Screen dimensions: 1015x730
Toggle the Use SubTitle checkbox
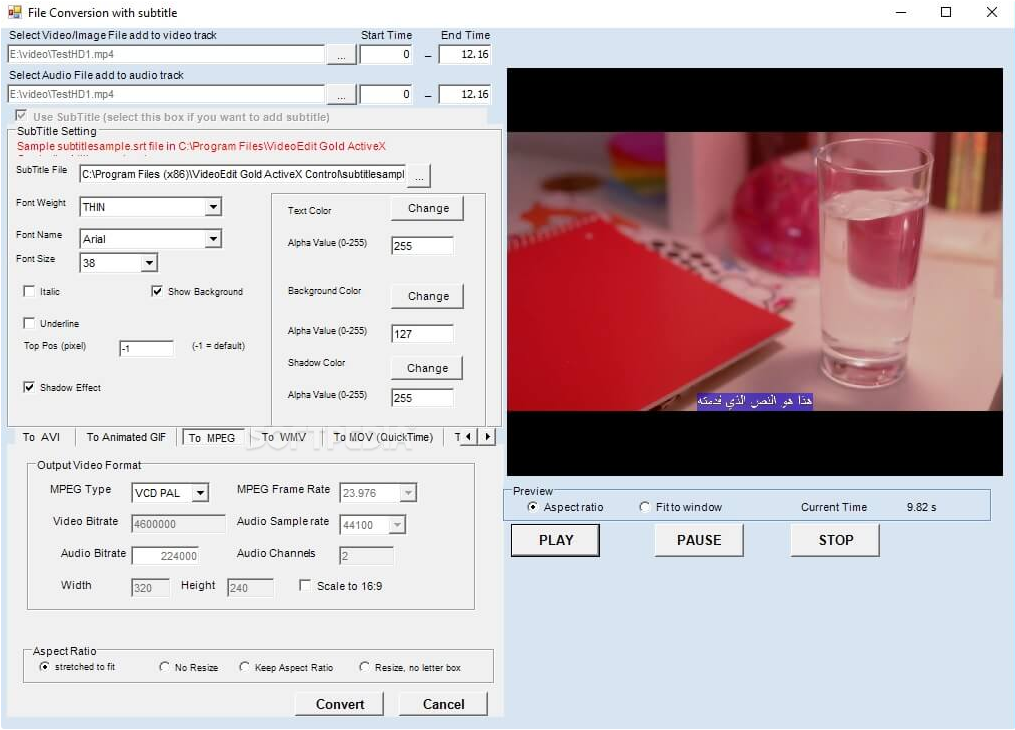point(21,116)
